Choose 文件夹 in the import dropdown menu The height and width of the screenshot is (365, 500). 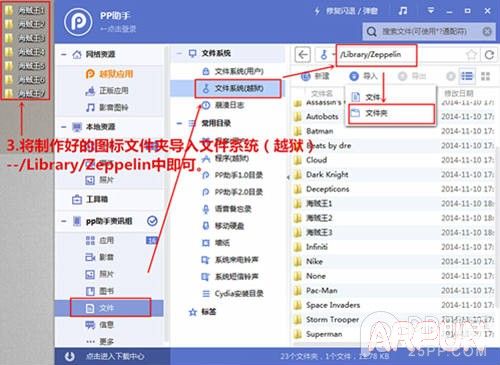tap(391, 113)
